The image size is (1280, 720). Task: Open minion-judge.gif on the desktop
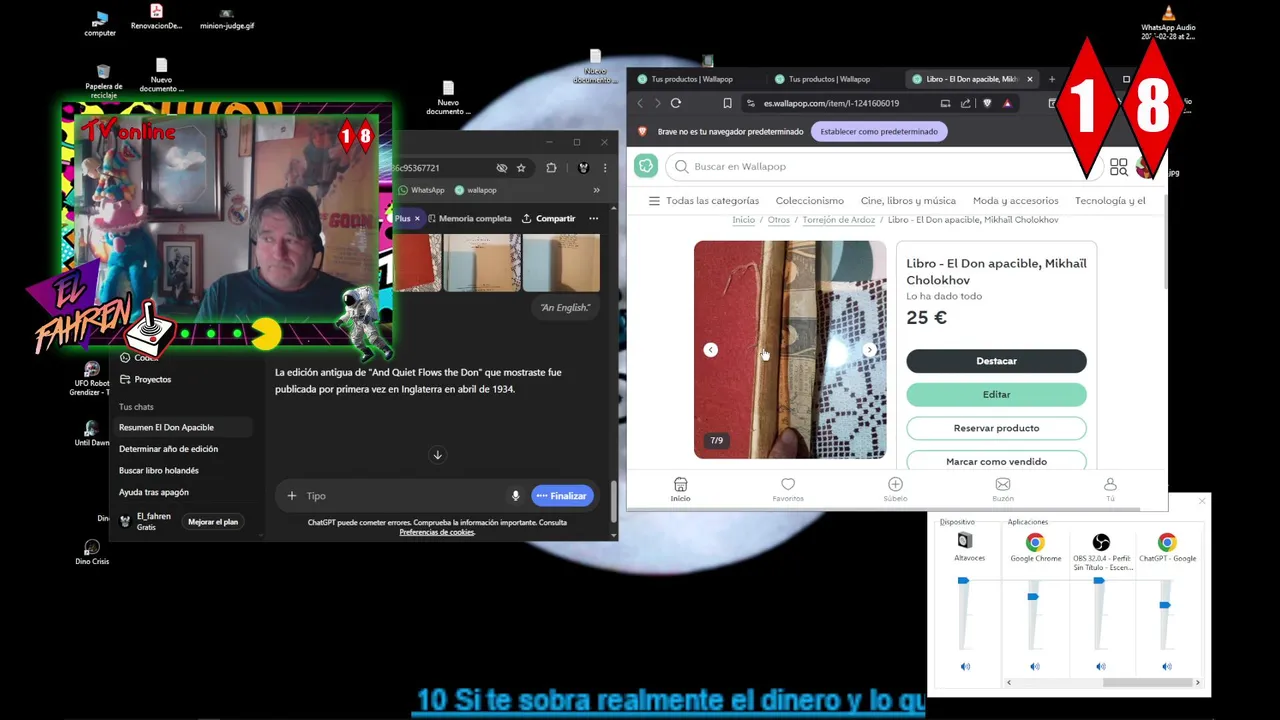click(227, 20)
